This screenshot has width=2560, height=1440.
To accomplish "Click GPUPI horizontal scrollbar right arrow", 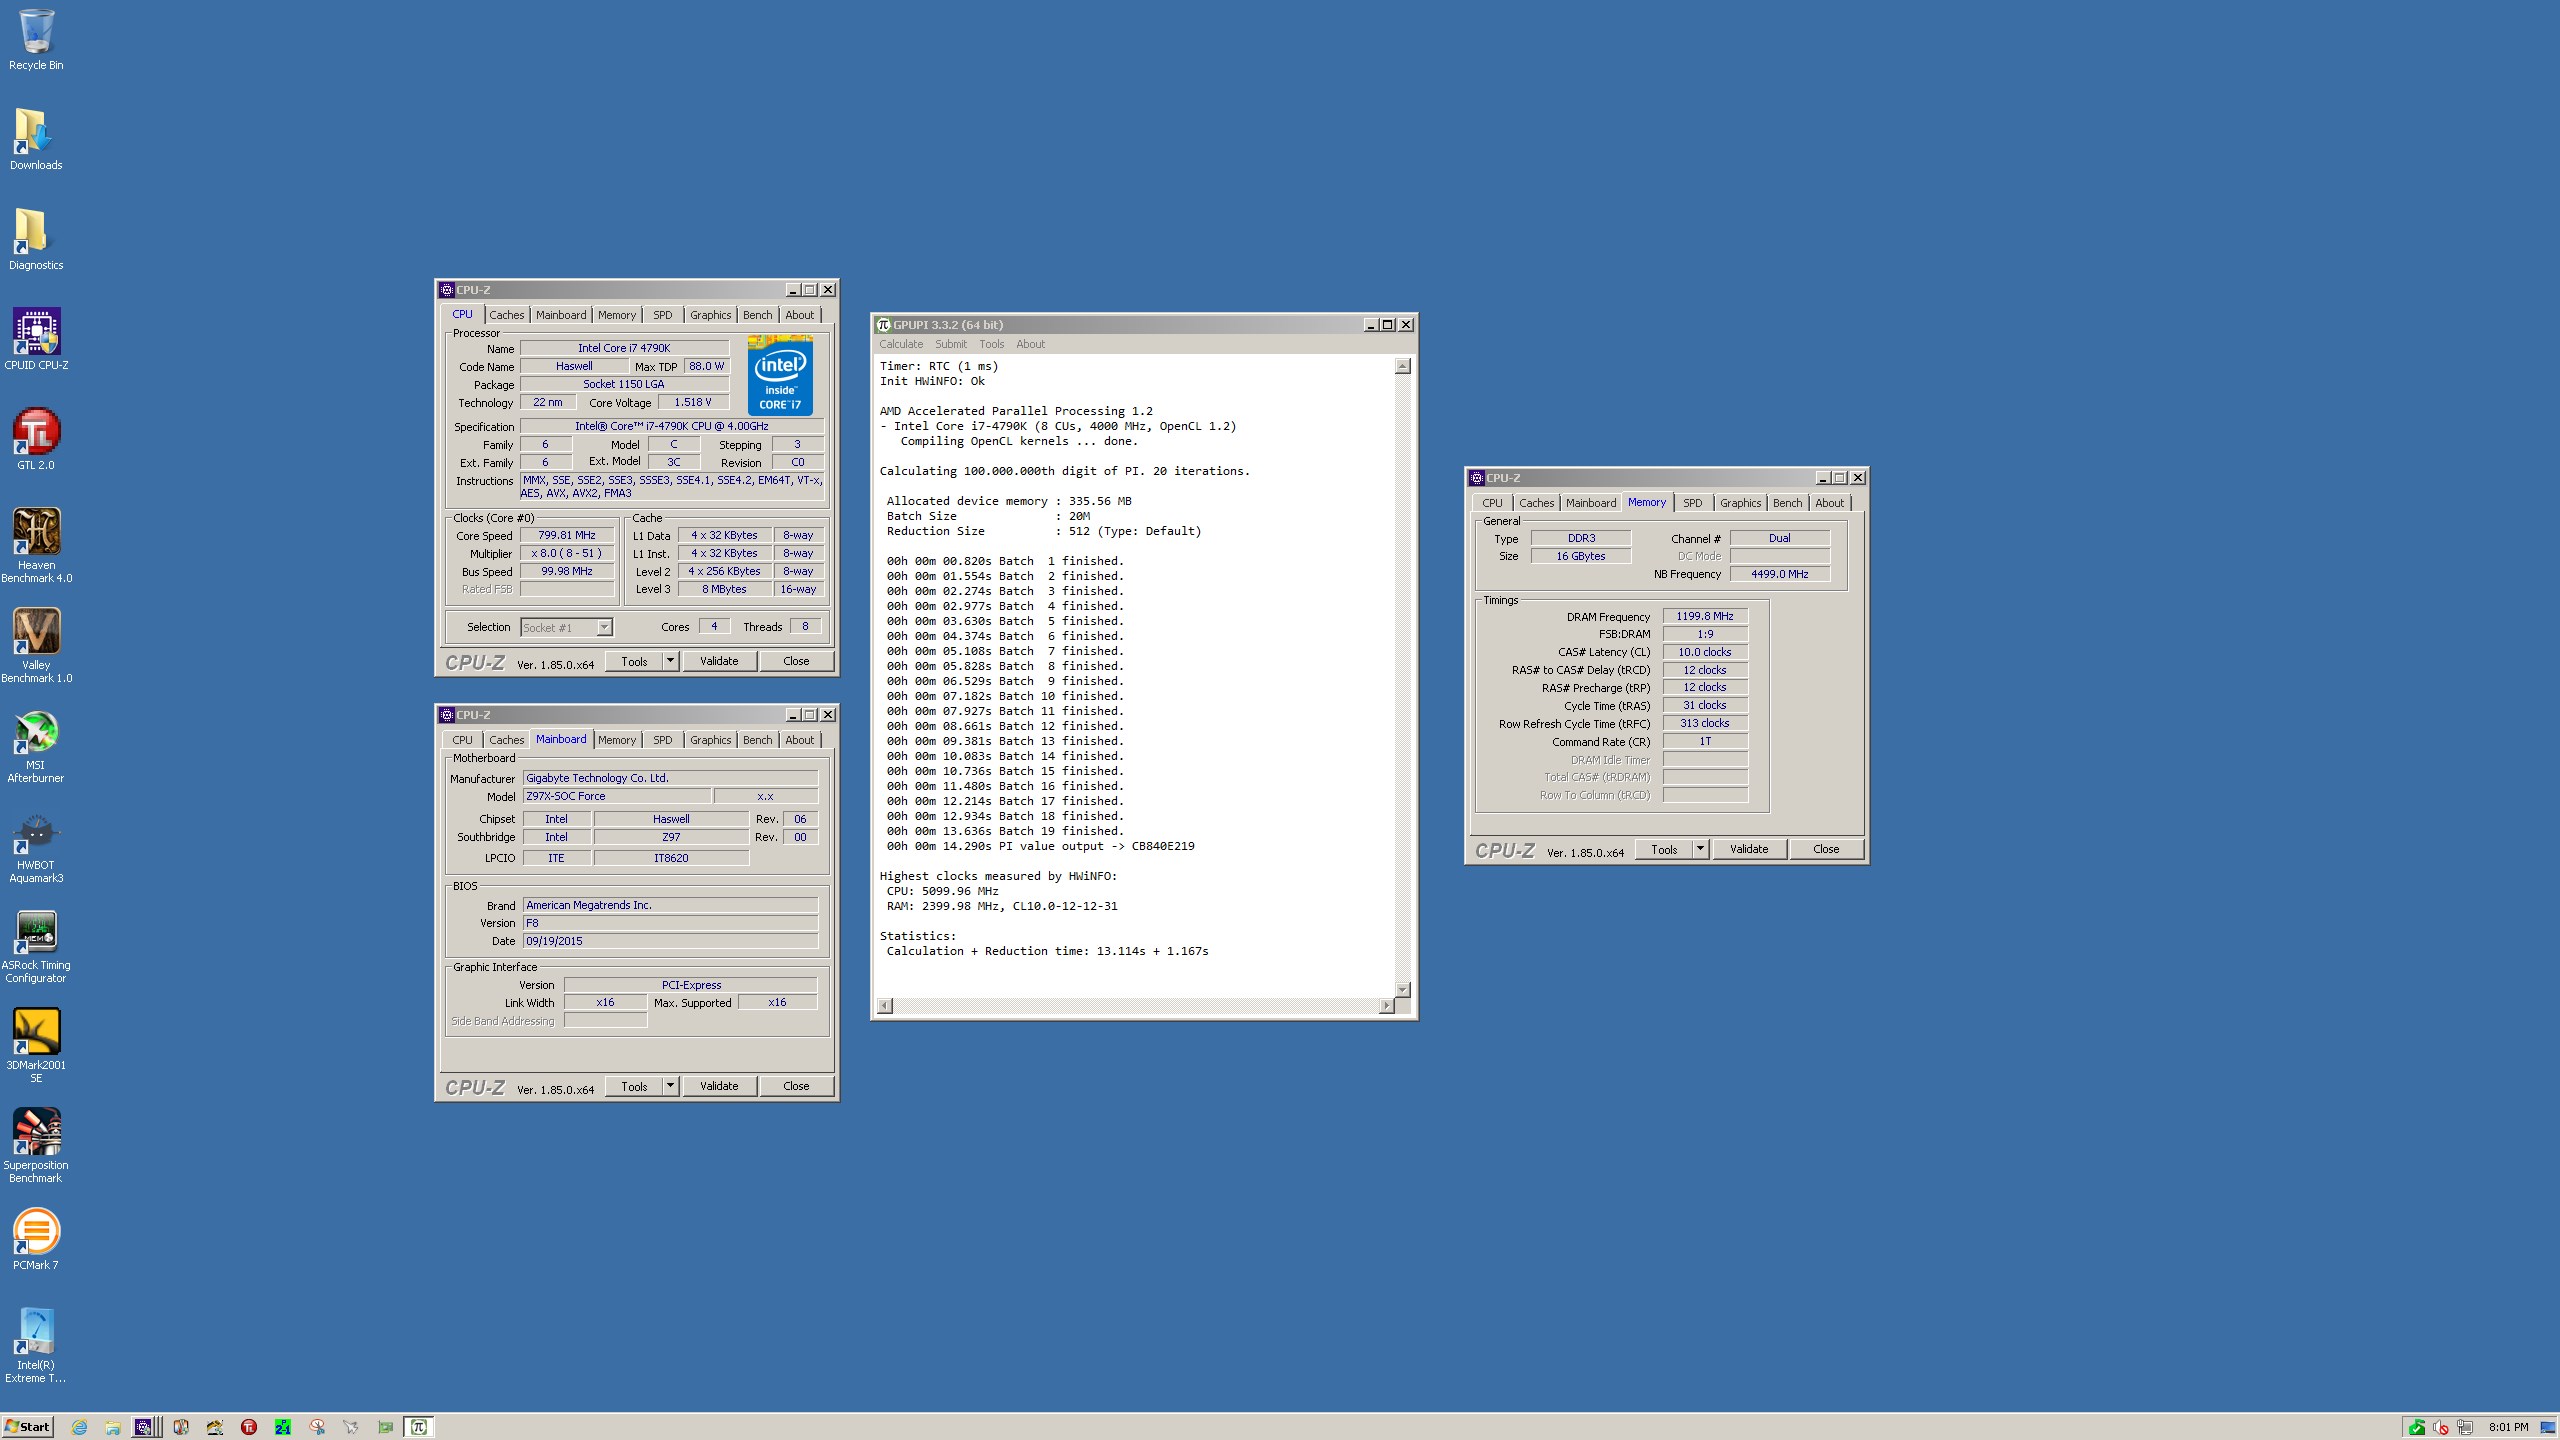I will [1386, 1006].
